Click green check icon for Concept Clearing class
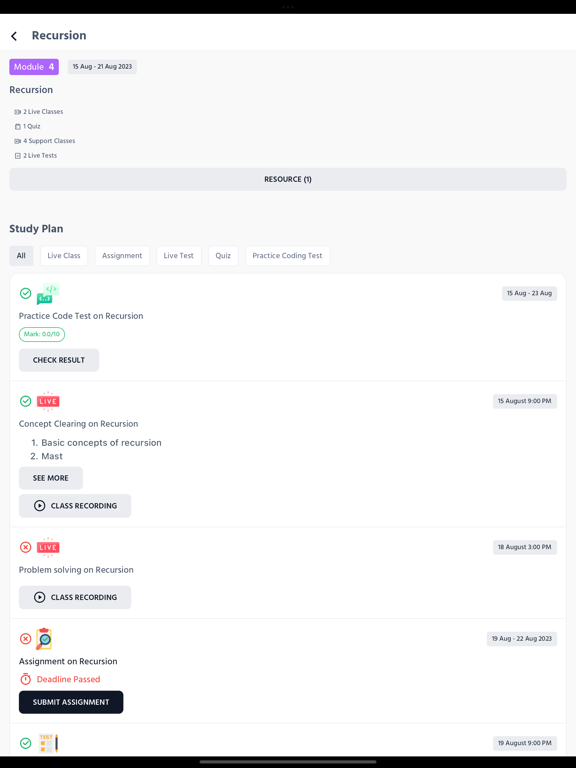 click(25, 401)
